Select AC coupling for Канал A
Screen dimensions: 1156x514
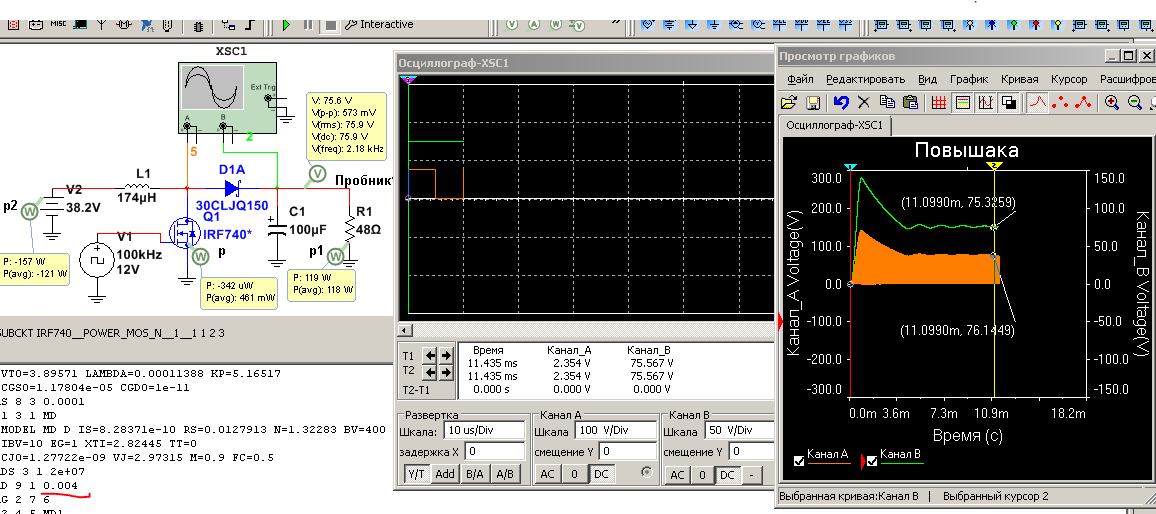[x=546, y=475]
